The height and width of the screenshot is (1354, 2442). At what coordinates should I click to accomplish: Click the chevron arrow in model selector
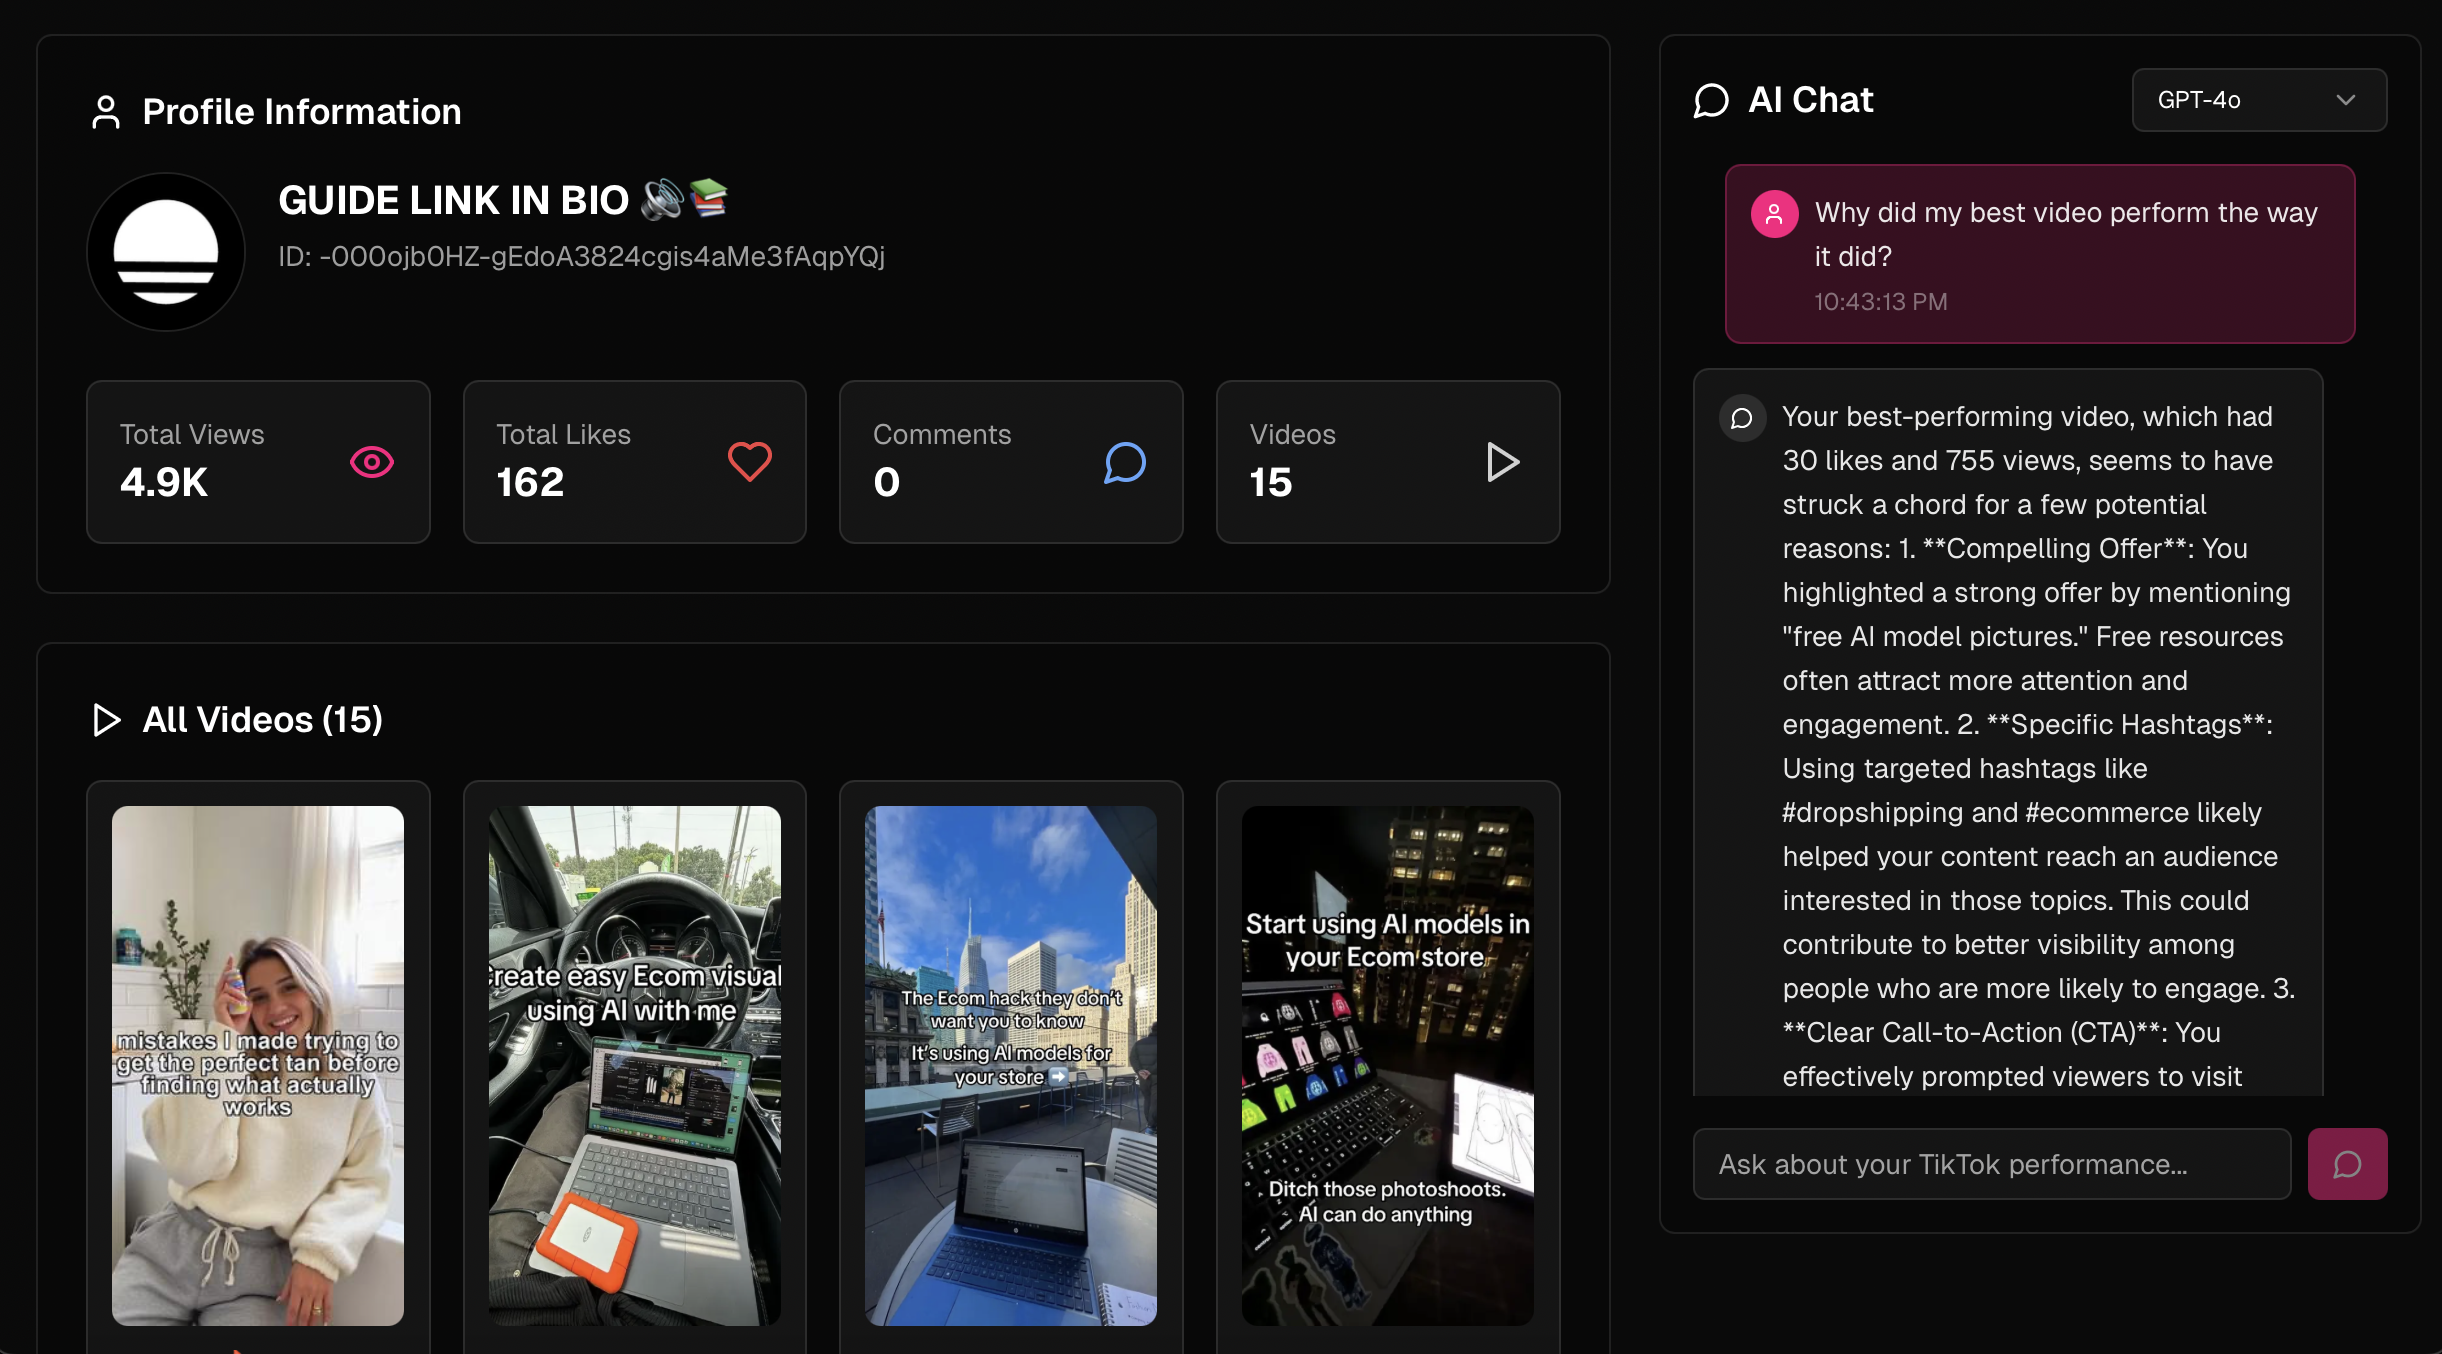[x=2346, y=100]
